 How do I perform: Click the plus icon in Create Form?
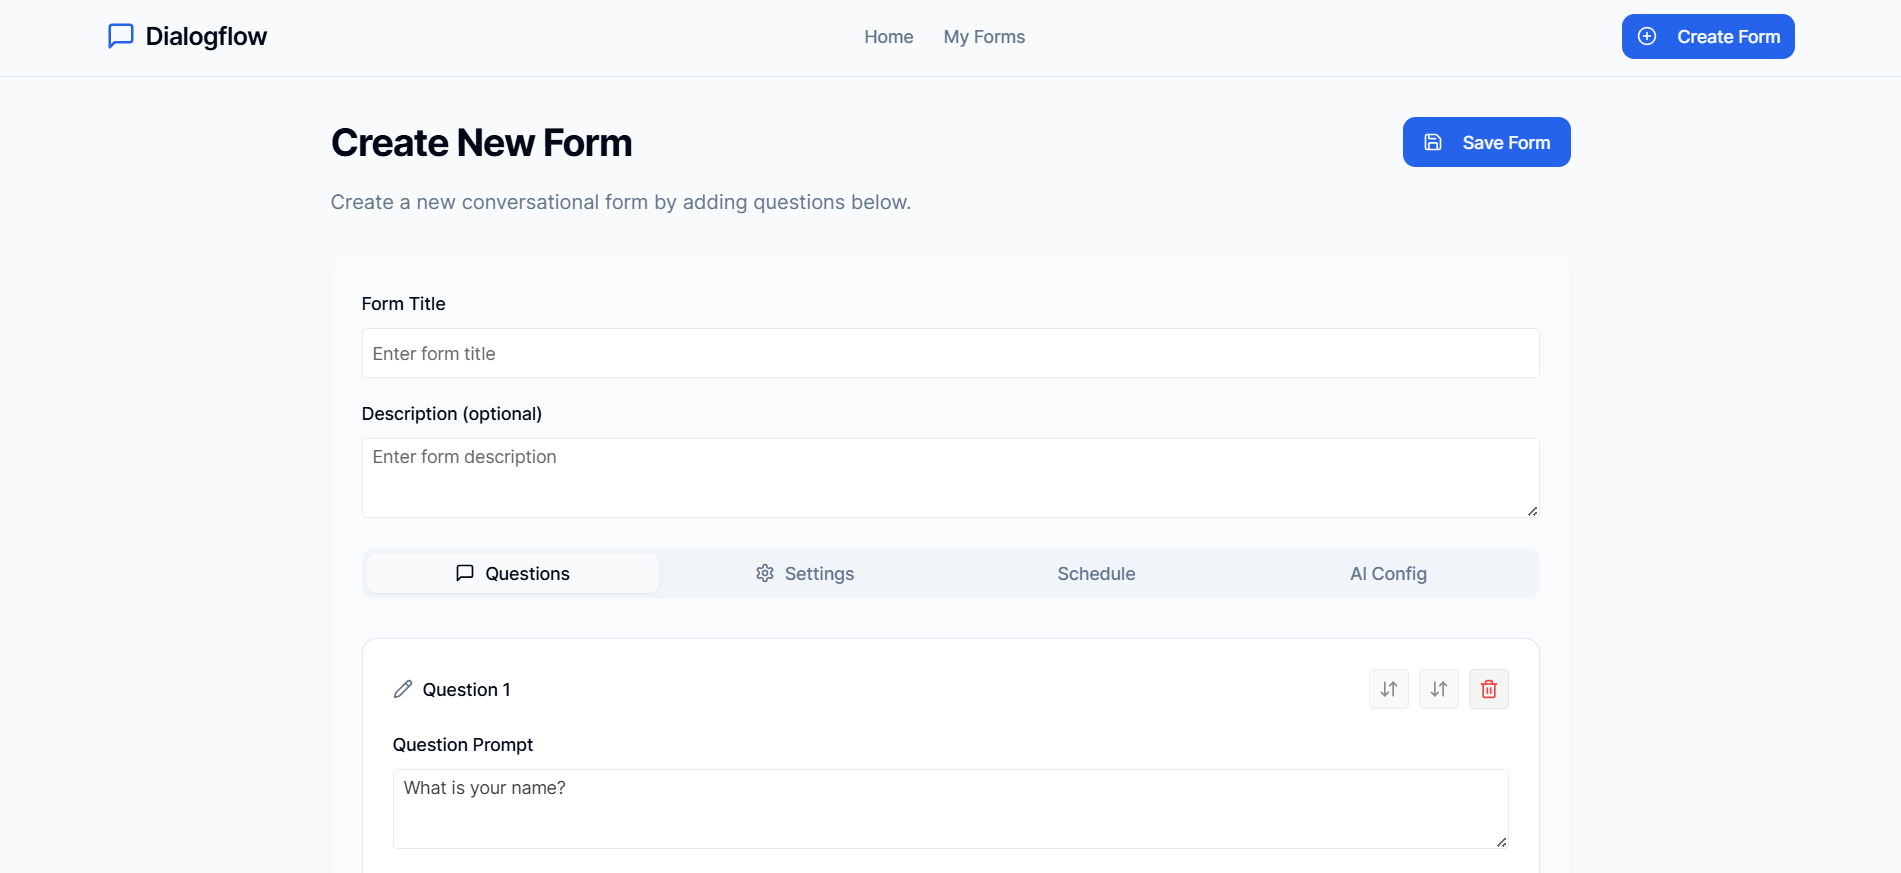[x=1647, y=36]
